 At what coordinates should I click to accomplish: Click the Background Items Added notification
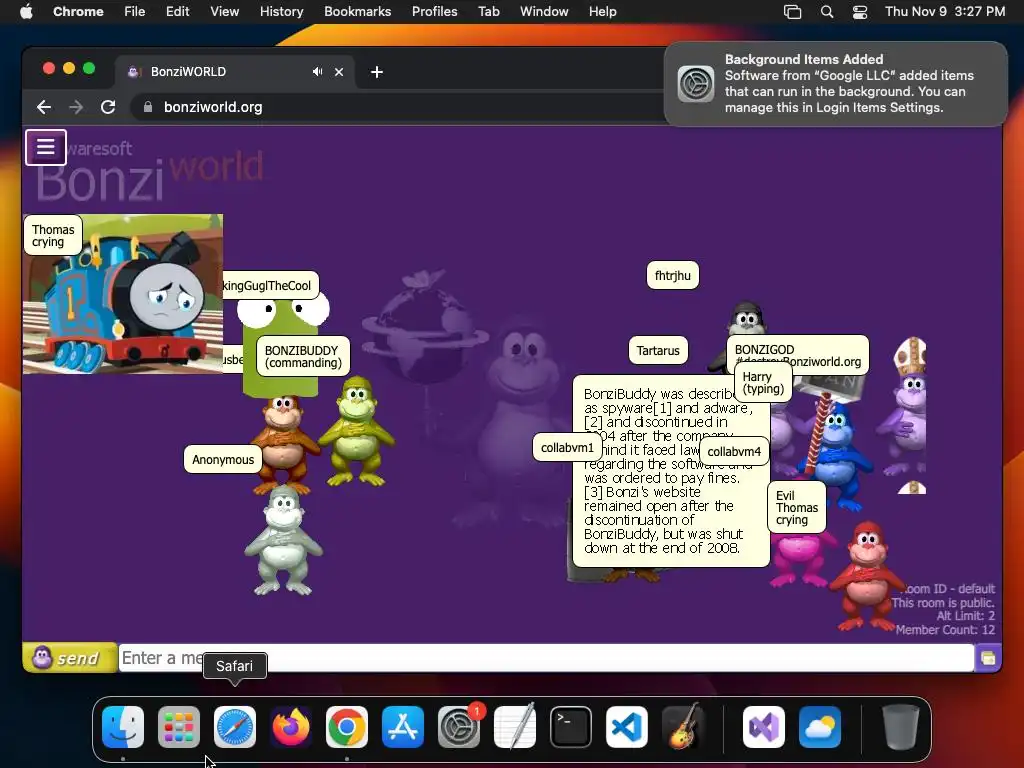point(835,84)
